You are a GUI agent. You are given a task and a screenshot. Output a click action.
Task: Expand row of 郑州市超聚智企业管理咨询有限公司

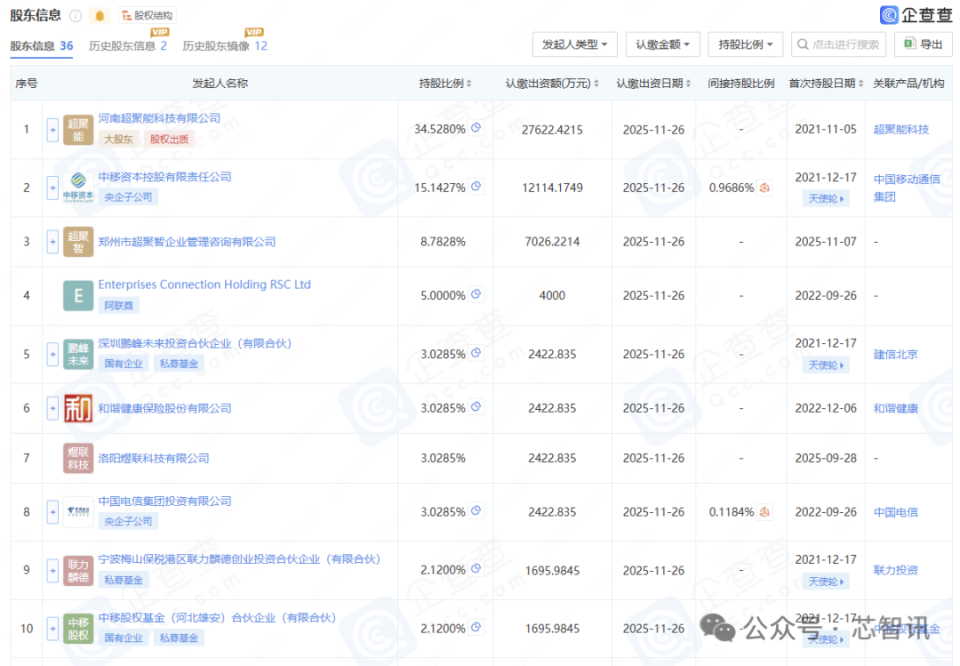(x=53, y=242)
